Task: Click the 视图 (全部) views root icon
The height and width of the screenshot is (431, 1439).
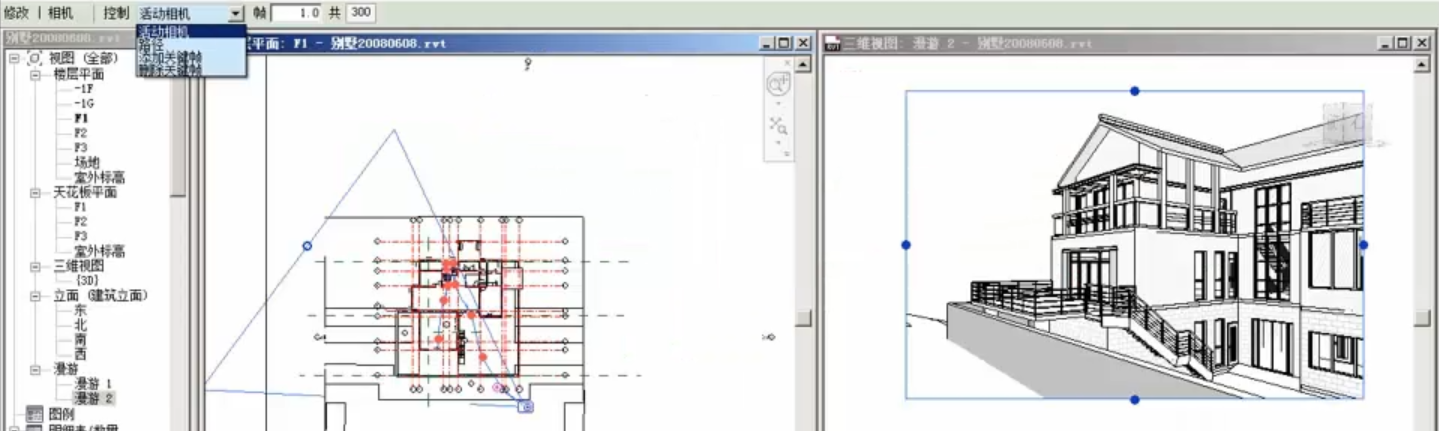Action: coord(35,59)
